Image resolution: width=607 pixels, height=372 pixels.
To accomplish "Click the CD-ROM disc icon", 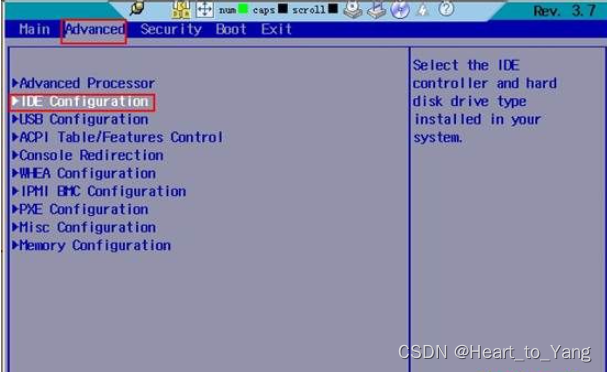I will [400, 9].
